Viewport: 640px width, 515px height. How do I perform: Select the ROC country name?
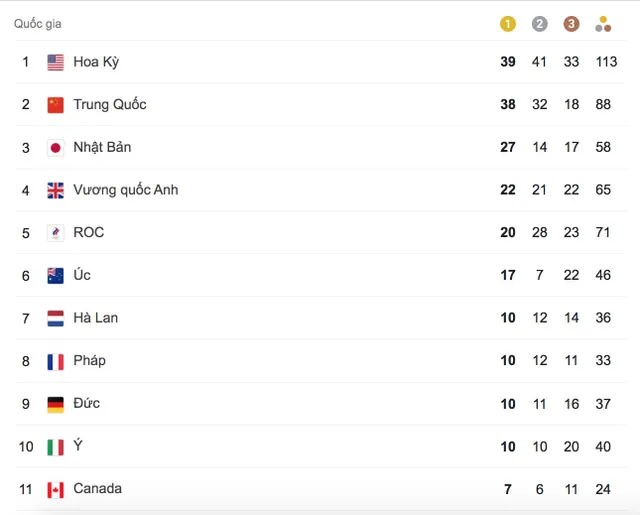[x=89, y=232]
